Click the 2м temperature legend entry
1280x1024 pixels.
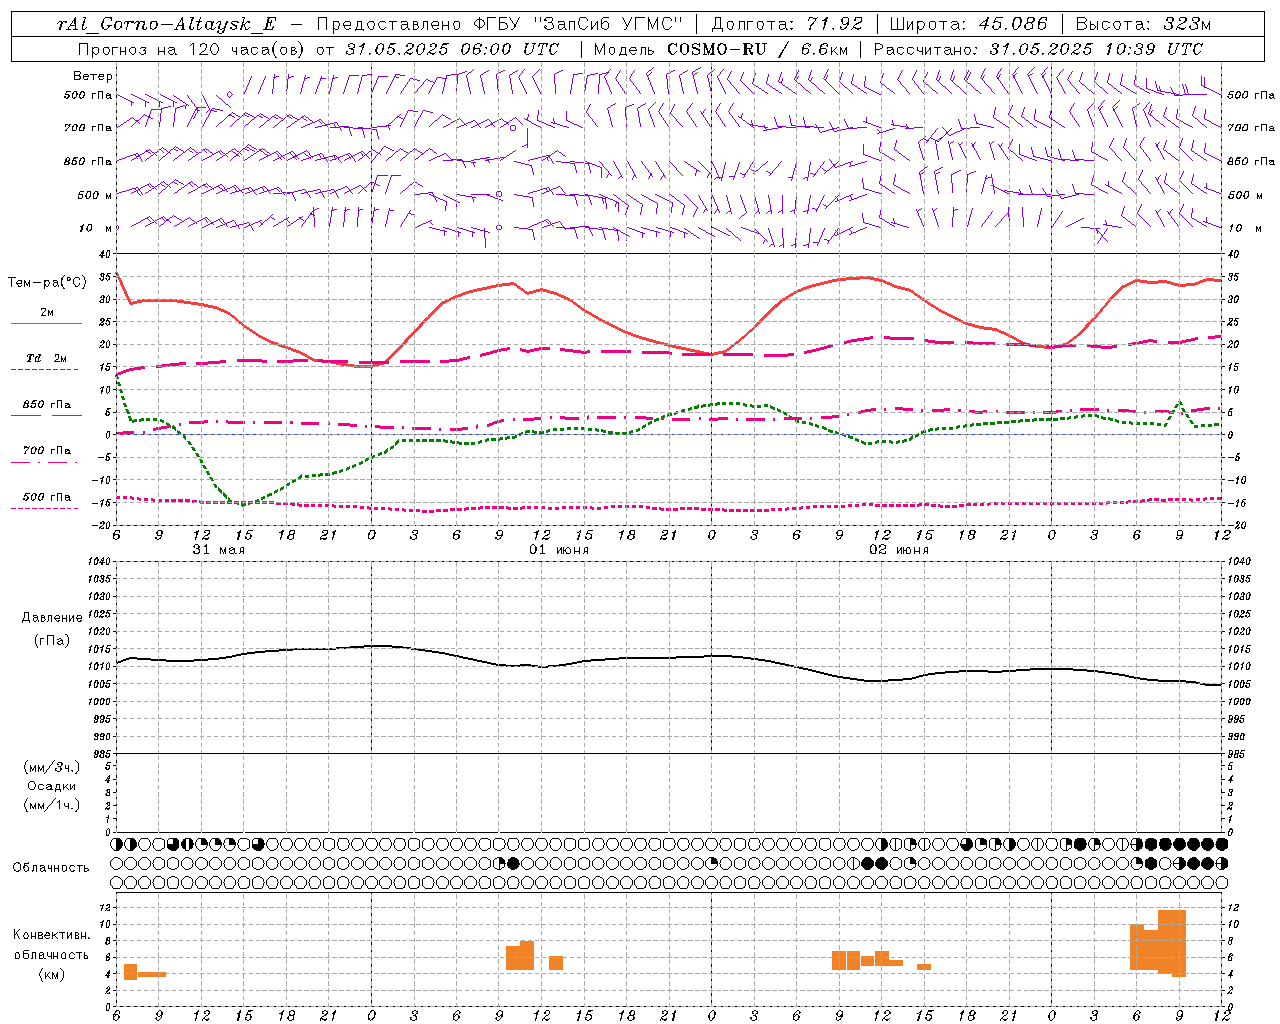pos(47,312)
